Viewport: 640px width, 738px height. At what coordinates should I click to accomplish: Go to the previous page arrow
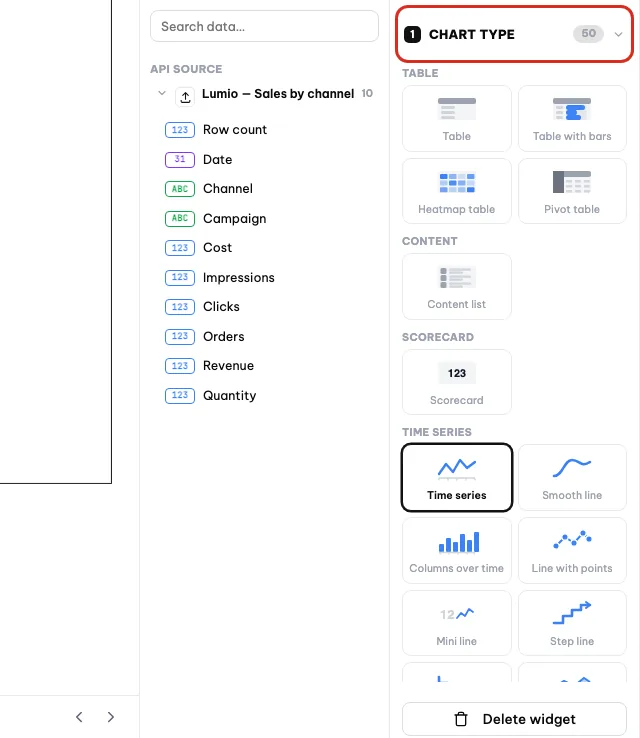coord(79,717)
